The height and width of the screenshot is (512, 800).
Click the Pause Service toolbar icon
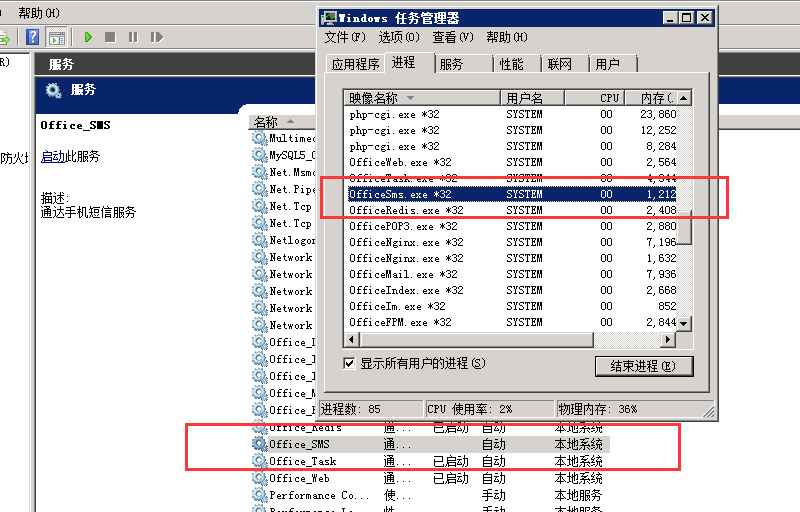tap(132, 37)
